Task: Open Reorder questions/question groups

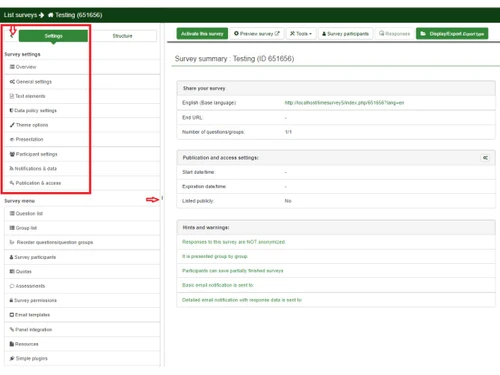Action: coord(82,242)
